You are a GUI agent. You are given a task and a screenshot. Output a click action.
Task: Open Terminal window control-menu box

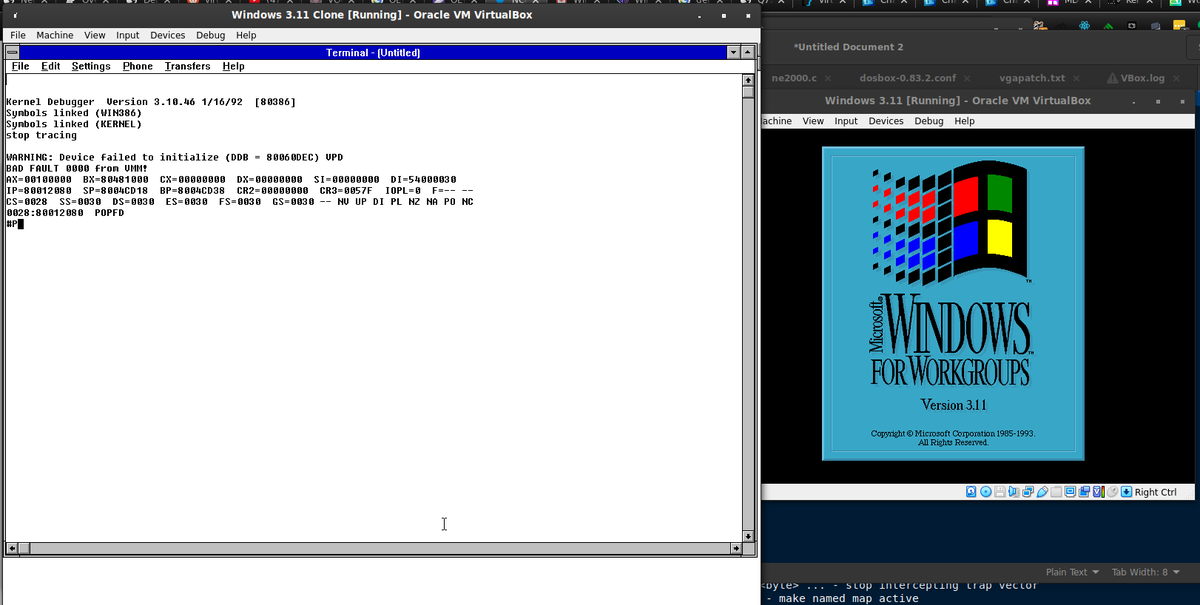(x=14, y=52)
